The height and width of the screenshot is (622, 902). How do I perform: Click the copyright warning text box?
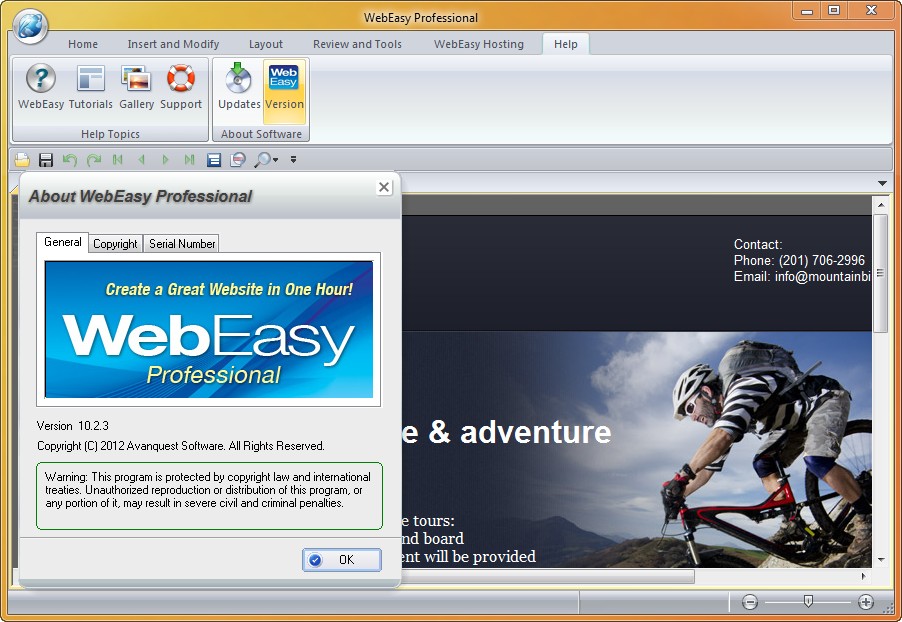coord(209,496)
